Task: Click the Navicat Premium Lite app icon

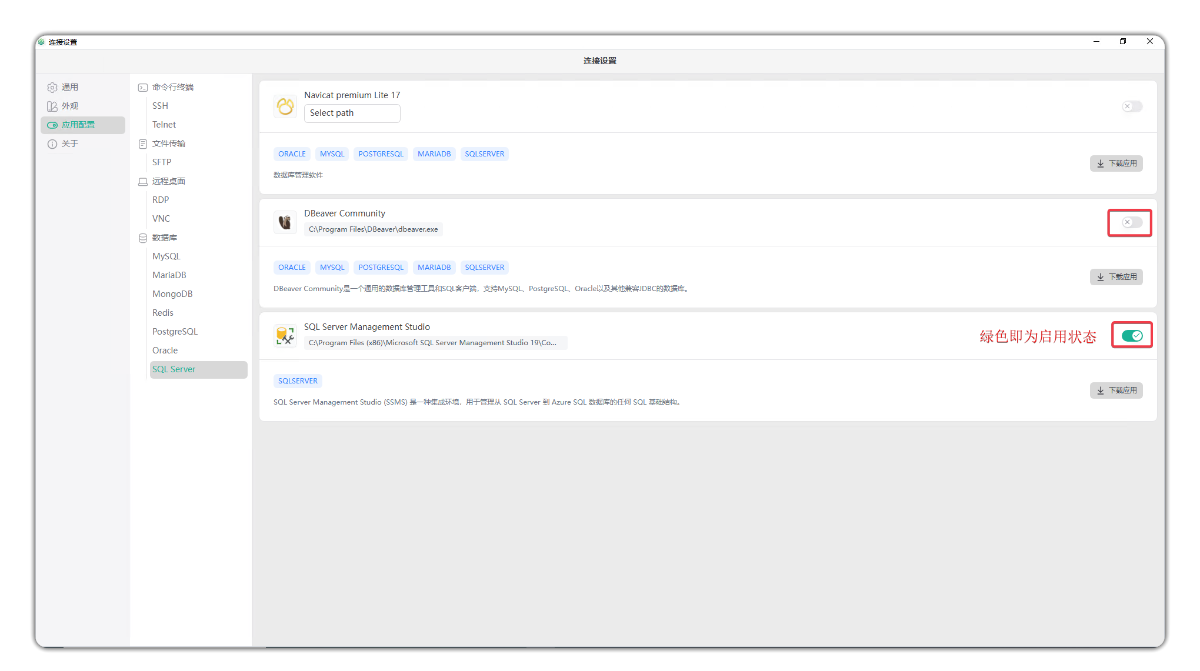Action: (x=285, y=106)
